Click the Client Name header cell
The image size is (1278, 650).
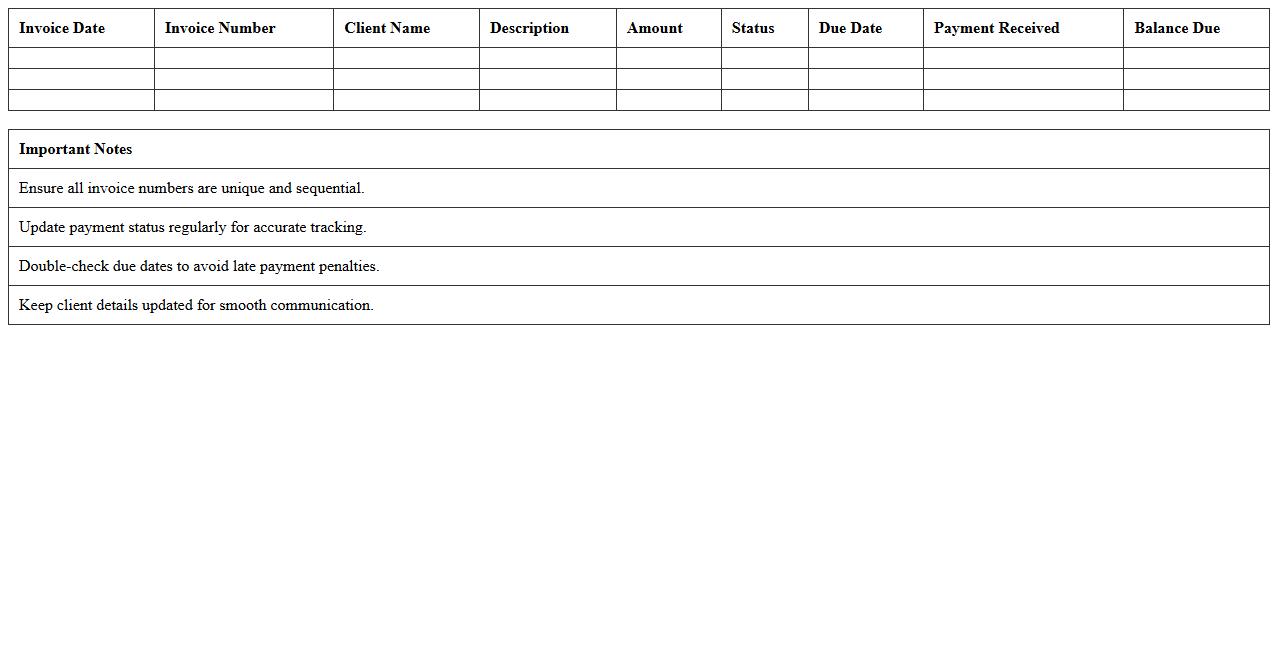[x=387, y=28]
